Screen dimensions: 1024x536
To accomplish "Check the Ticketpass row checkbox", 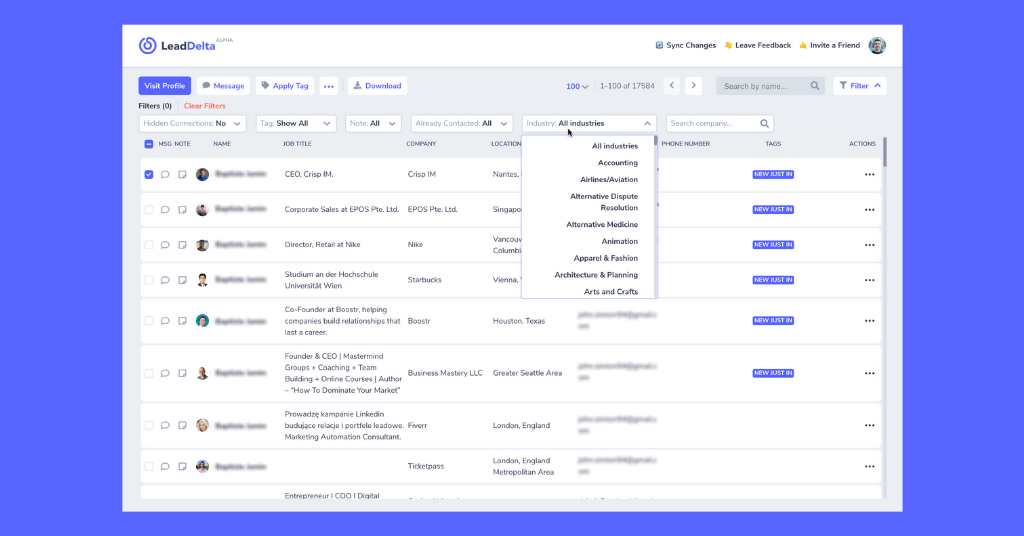I will 149,466.
